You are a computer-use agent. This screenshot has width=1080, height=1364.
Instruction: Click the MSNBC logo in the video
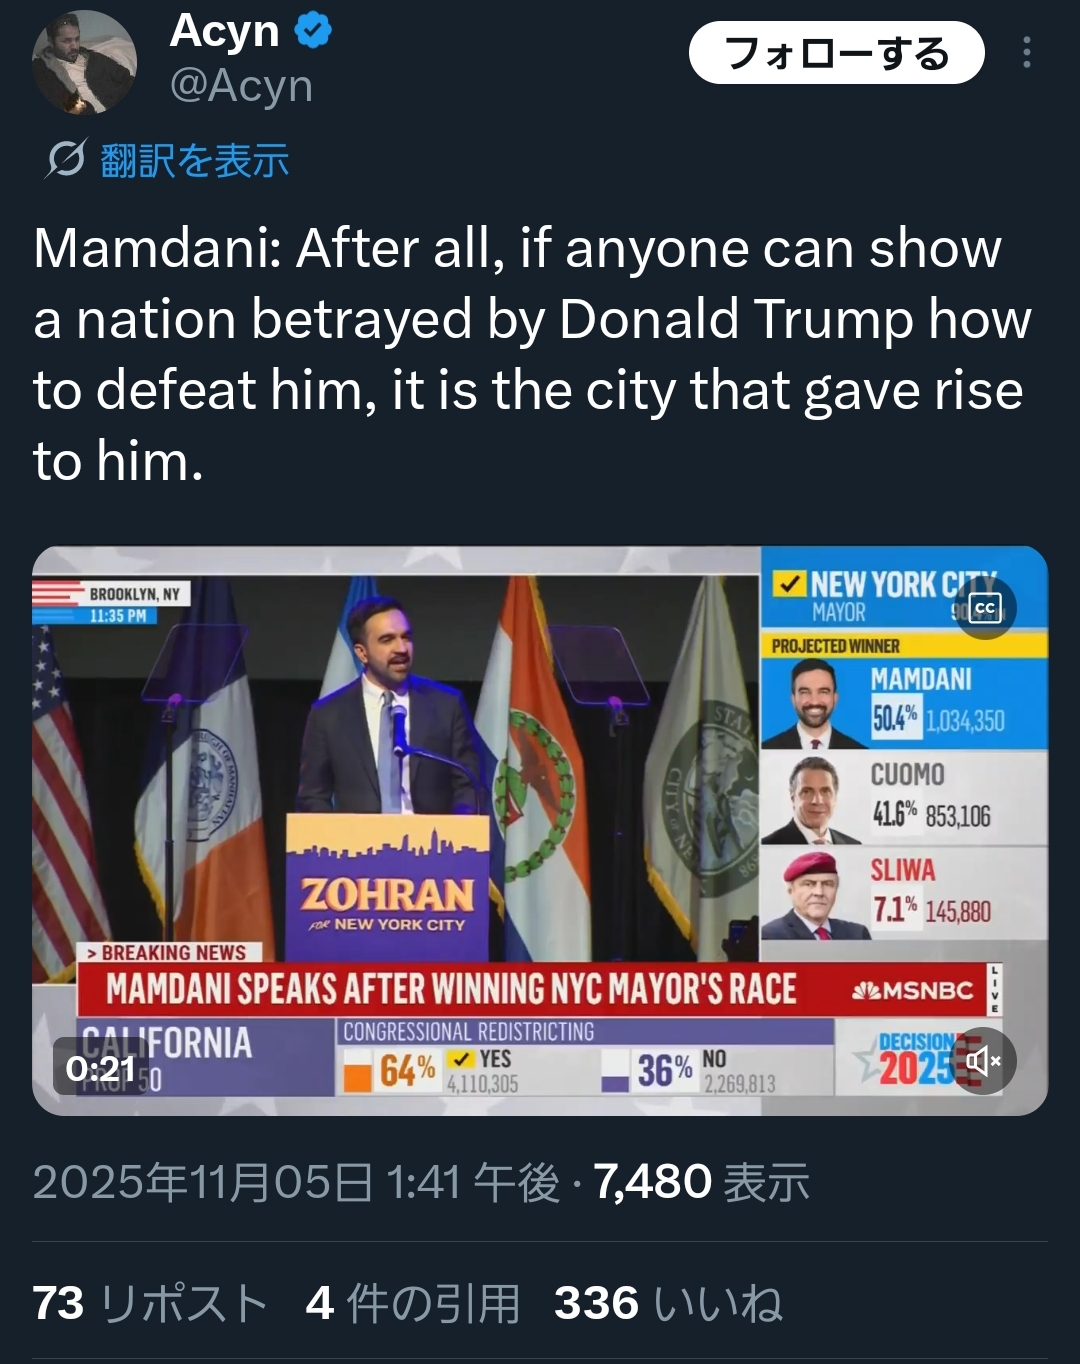point(912,990)
